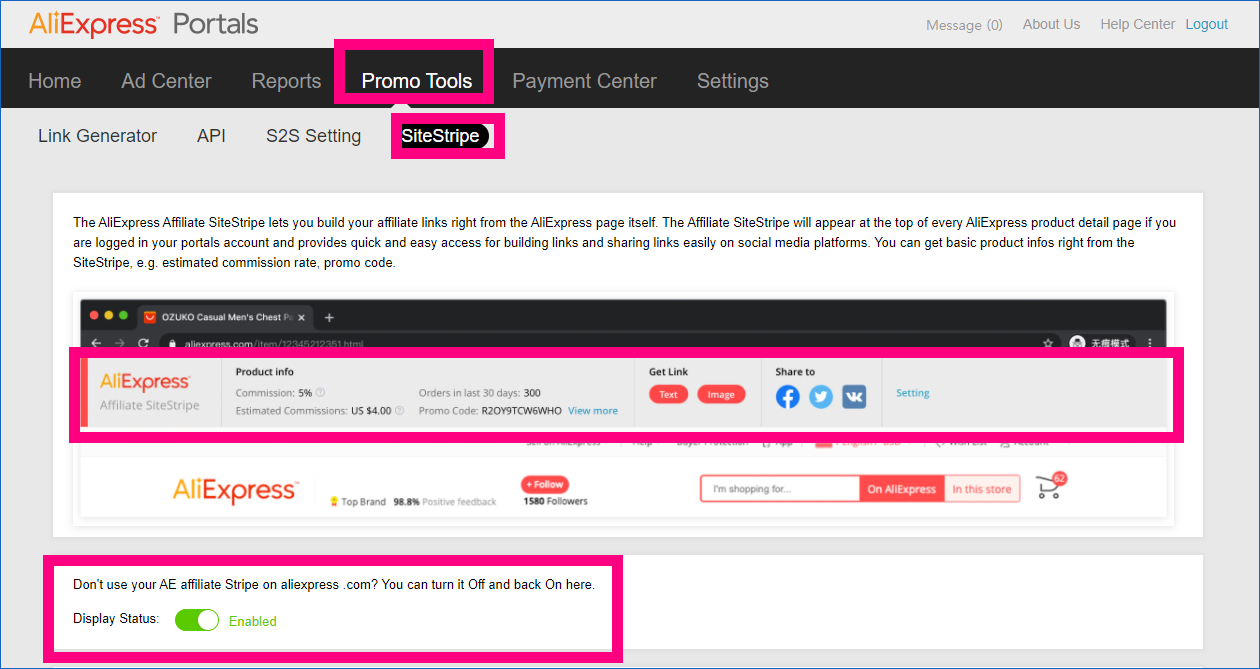The width and height of the screenshot is (1260, 669).
Task: Open the Ad Center menu
Action: tap(167, 81)
